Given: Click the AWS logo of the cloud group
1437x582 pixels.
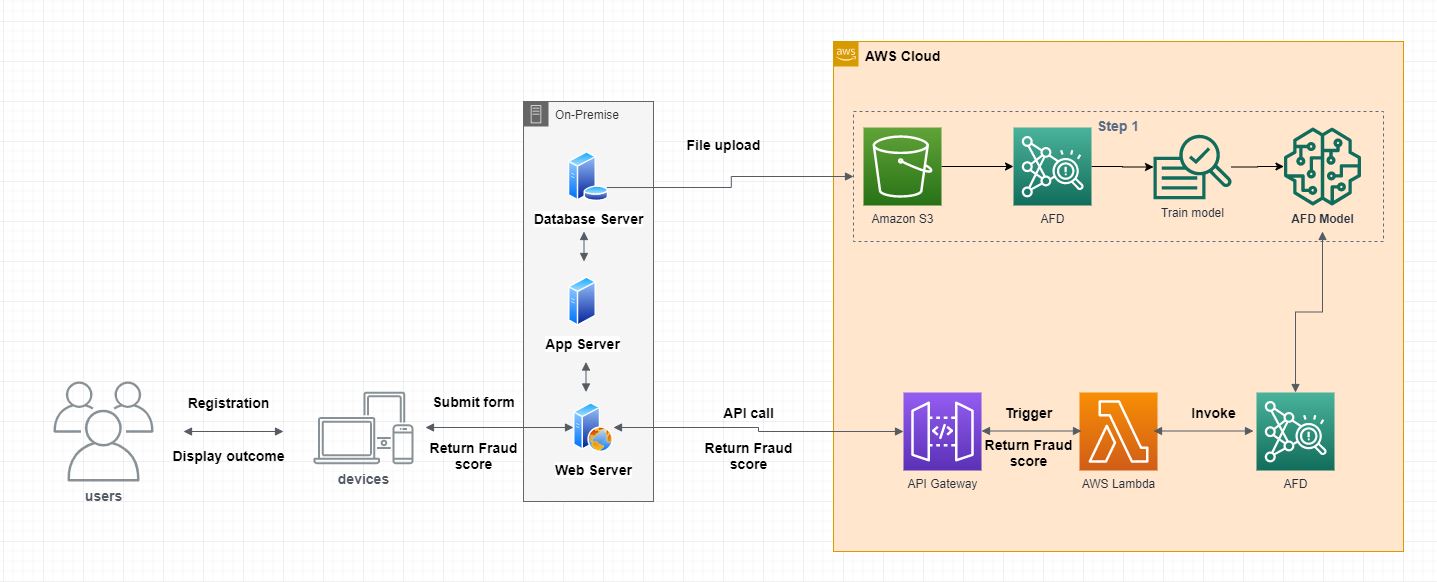Looking at the screenshot, I should pyautogui.click(x=846, y=54).
